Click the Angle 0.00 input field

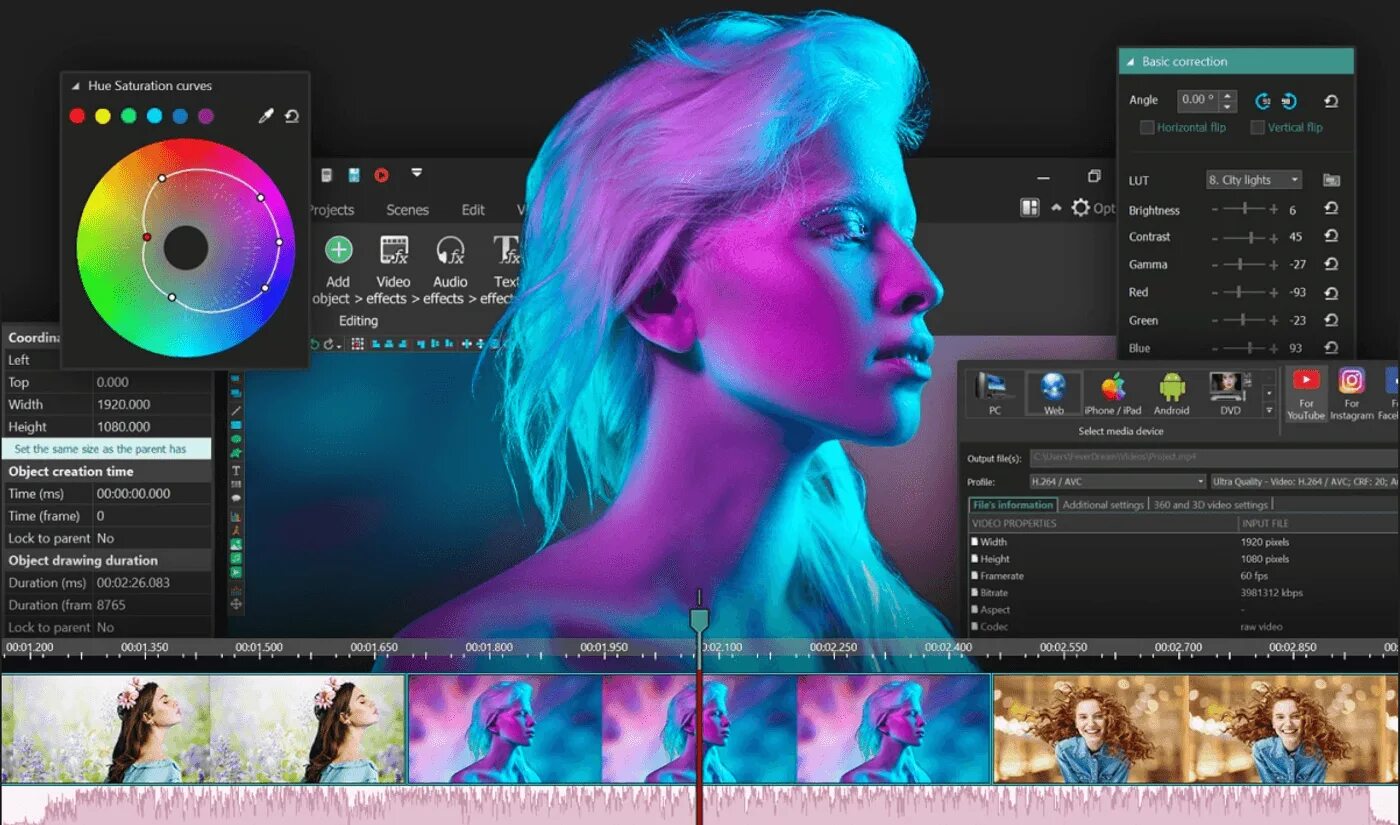[x=1198, y=100]
